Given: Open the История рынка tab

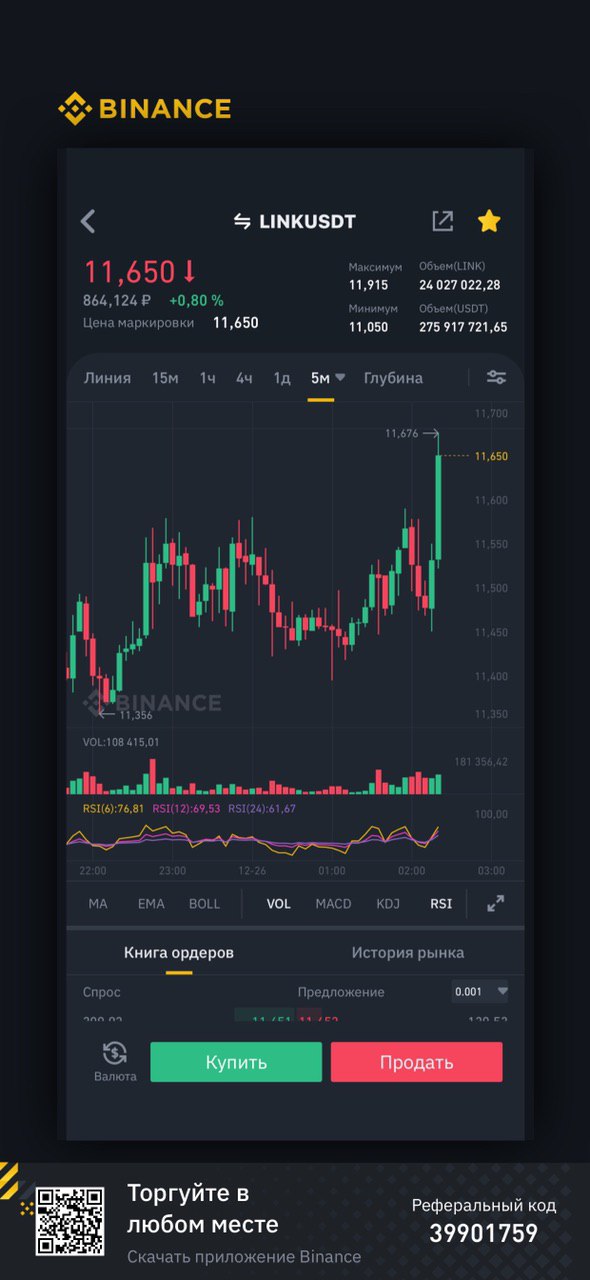Looking at the screenshot, I should [407, 952].
